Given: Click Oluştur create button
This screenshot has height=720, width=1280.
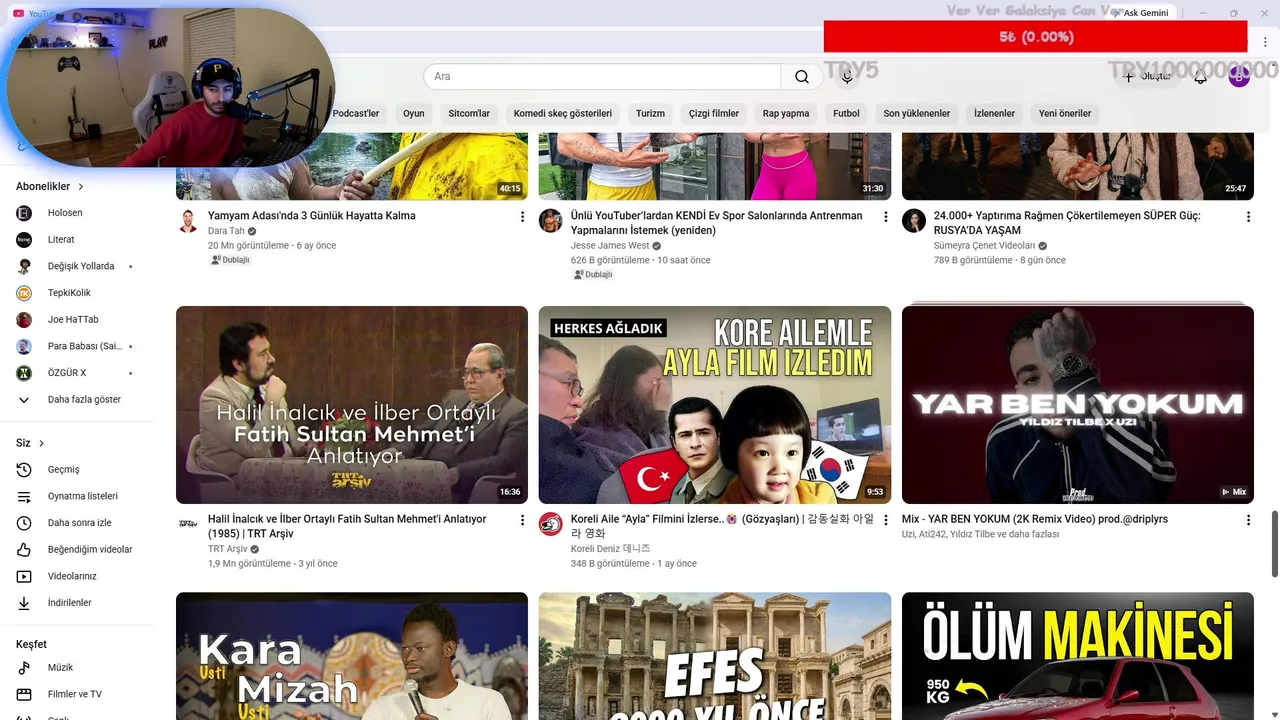Looking at the screenshot, I should (1147, 77).
